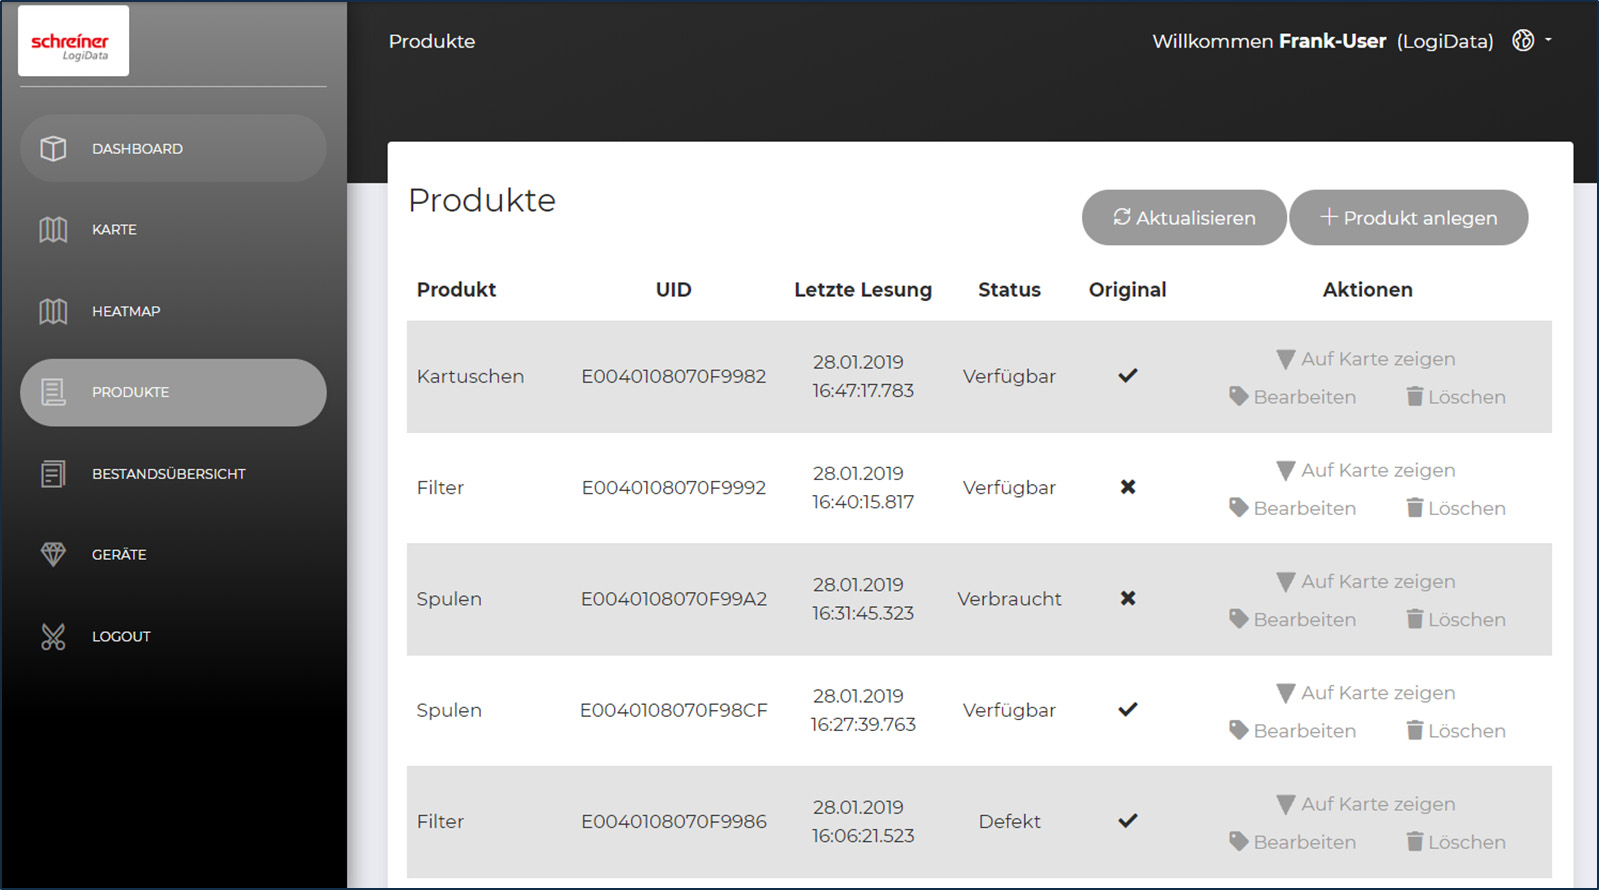This screenshot has width=1599, height=890.
Task: Show Spulen E0040108070F99A2 on map
Action: point(1366,581)
